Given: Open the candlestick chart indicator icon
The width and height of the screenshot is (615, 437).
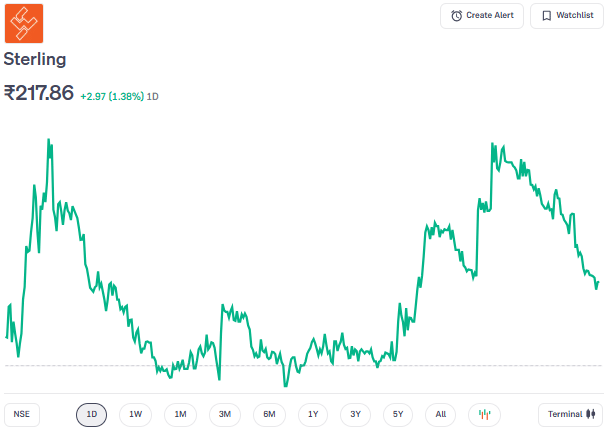Looking at the screenshot, I should [485, 414].
